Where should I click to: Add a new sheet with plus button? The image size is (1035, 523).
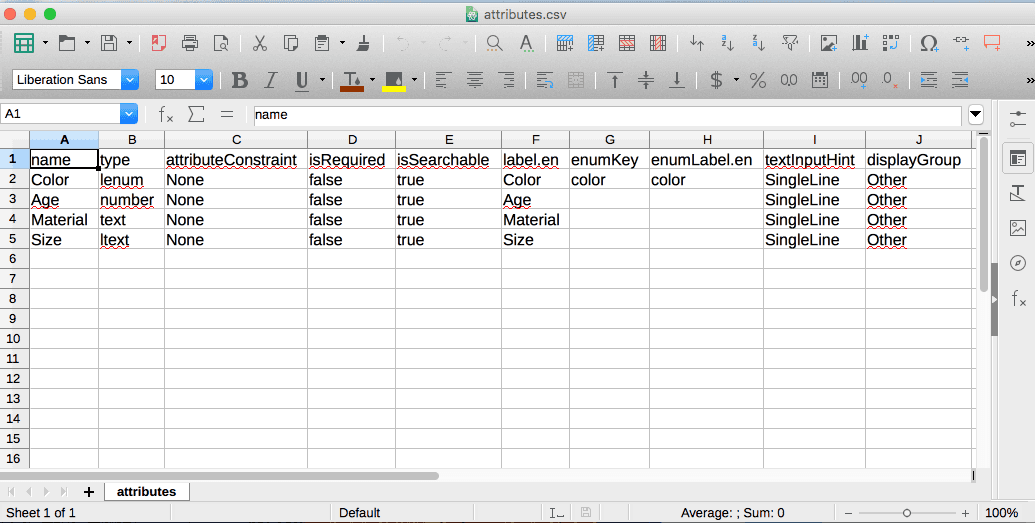[89, 491]
